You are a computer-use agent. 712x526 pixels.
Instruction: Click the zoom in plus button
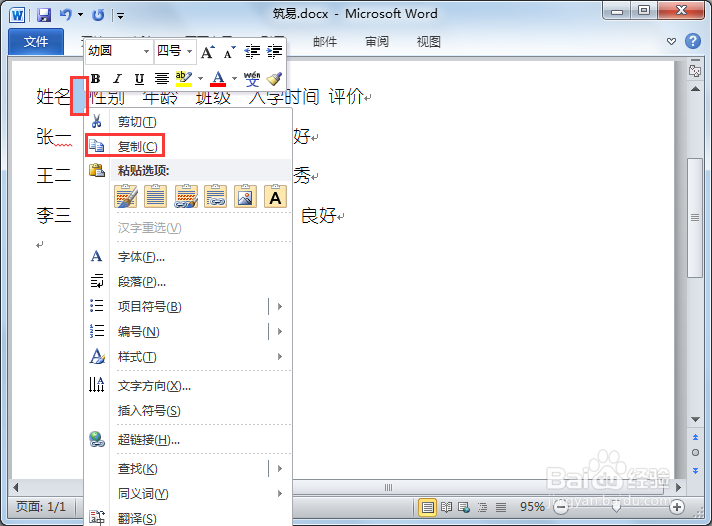click(x=677, y=507)
